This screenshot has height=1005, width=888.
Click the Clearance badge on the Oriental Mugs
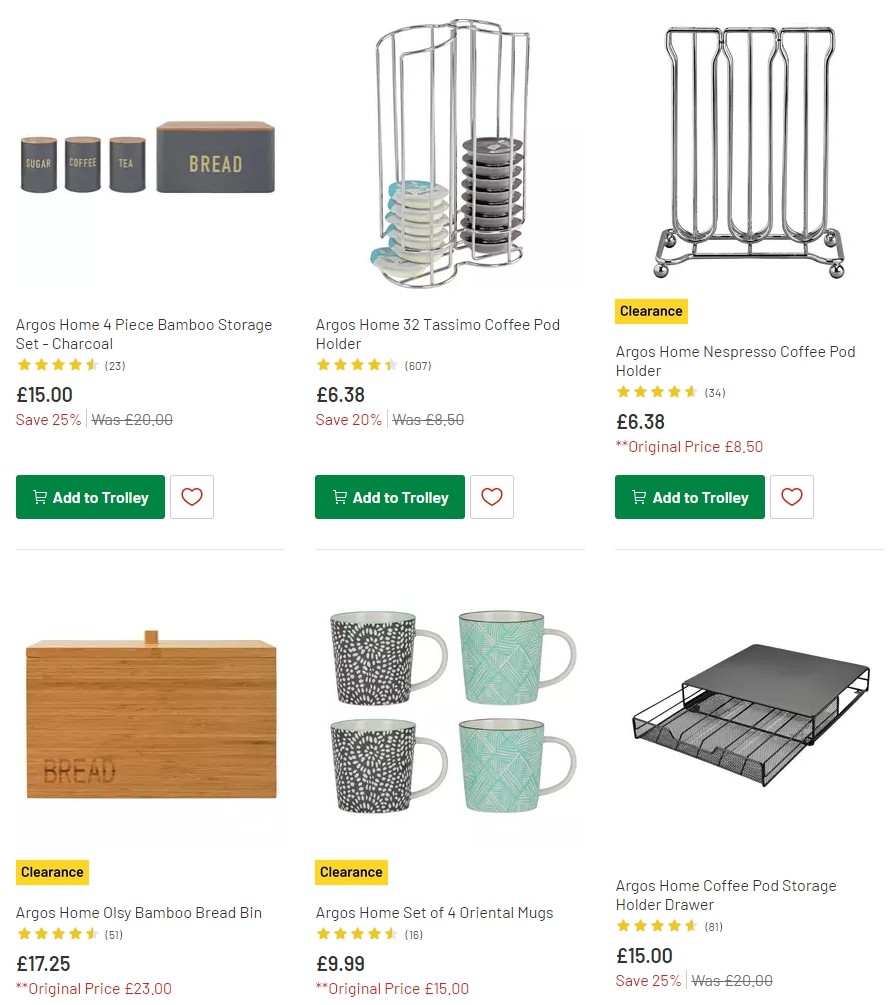pos(351,871)
